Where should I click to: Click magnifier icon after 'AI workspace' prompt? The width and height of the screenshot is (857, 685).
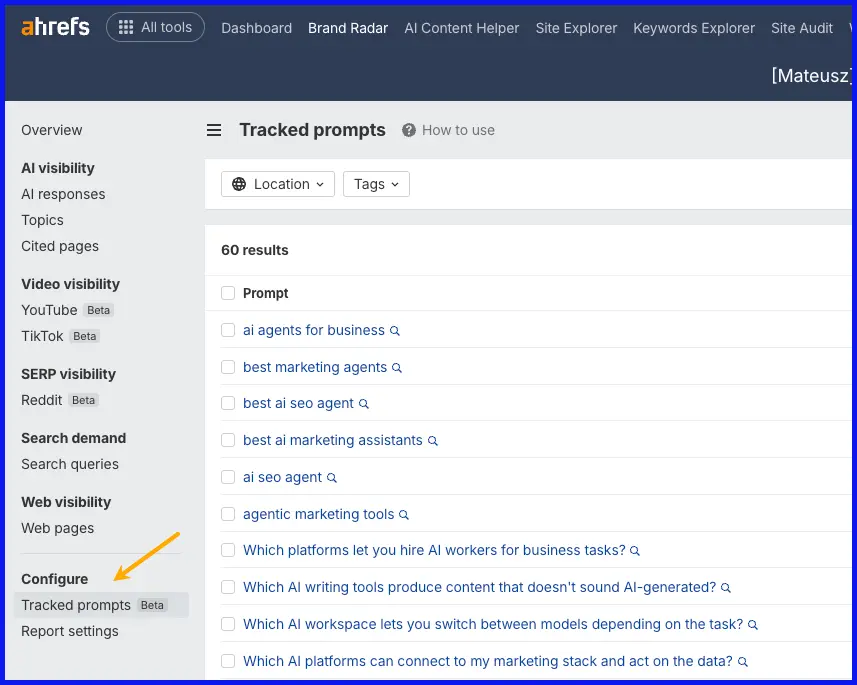tap(753, 625)
